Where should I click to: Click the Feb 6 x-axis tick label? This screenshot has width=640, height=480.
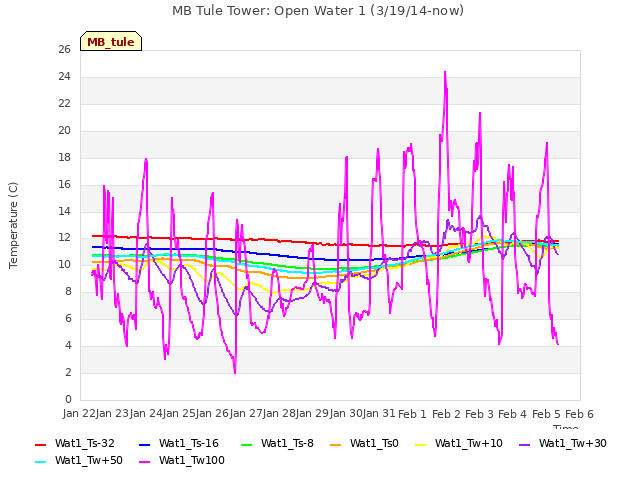(x=579, y=414)
